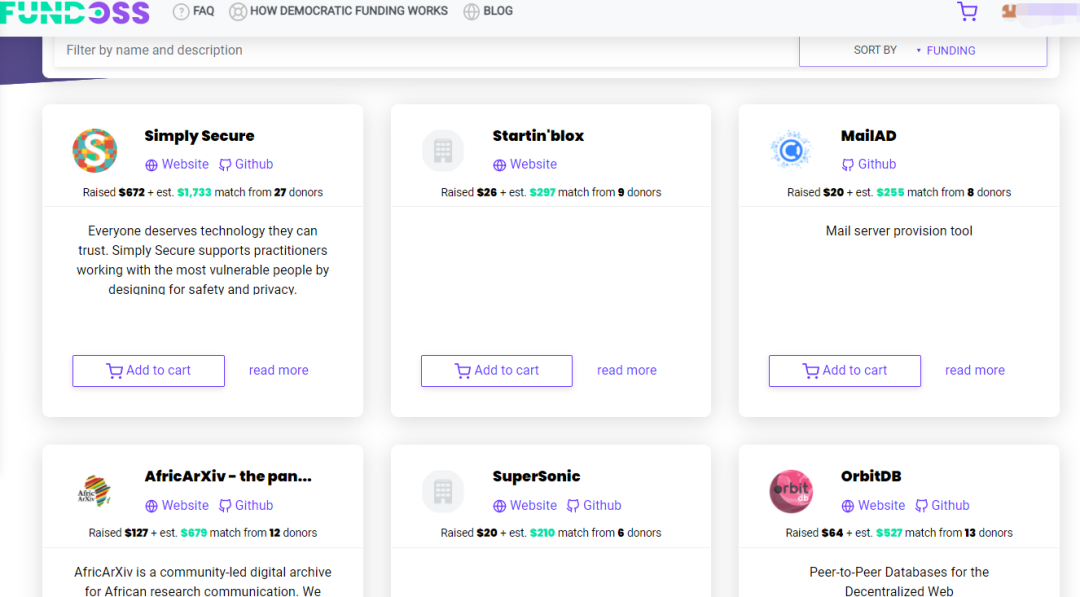The height and width of the screenshot is (597, 1080).
Task: Click the MailAD project logo
Action: tap(791, 150)
